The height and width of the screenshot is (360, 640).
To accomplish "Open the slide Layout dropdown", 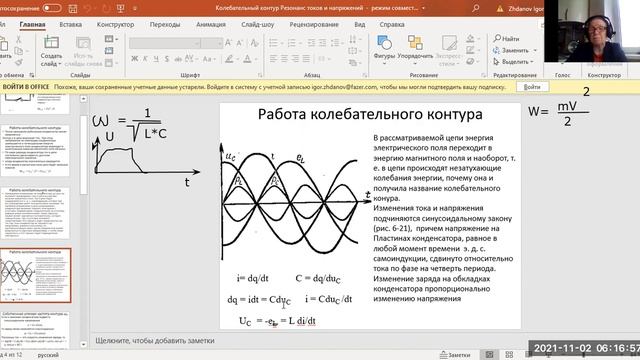I will coord(111,39).
